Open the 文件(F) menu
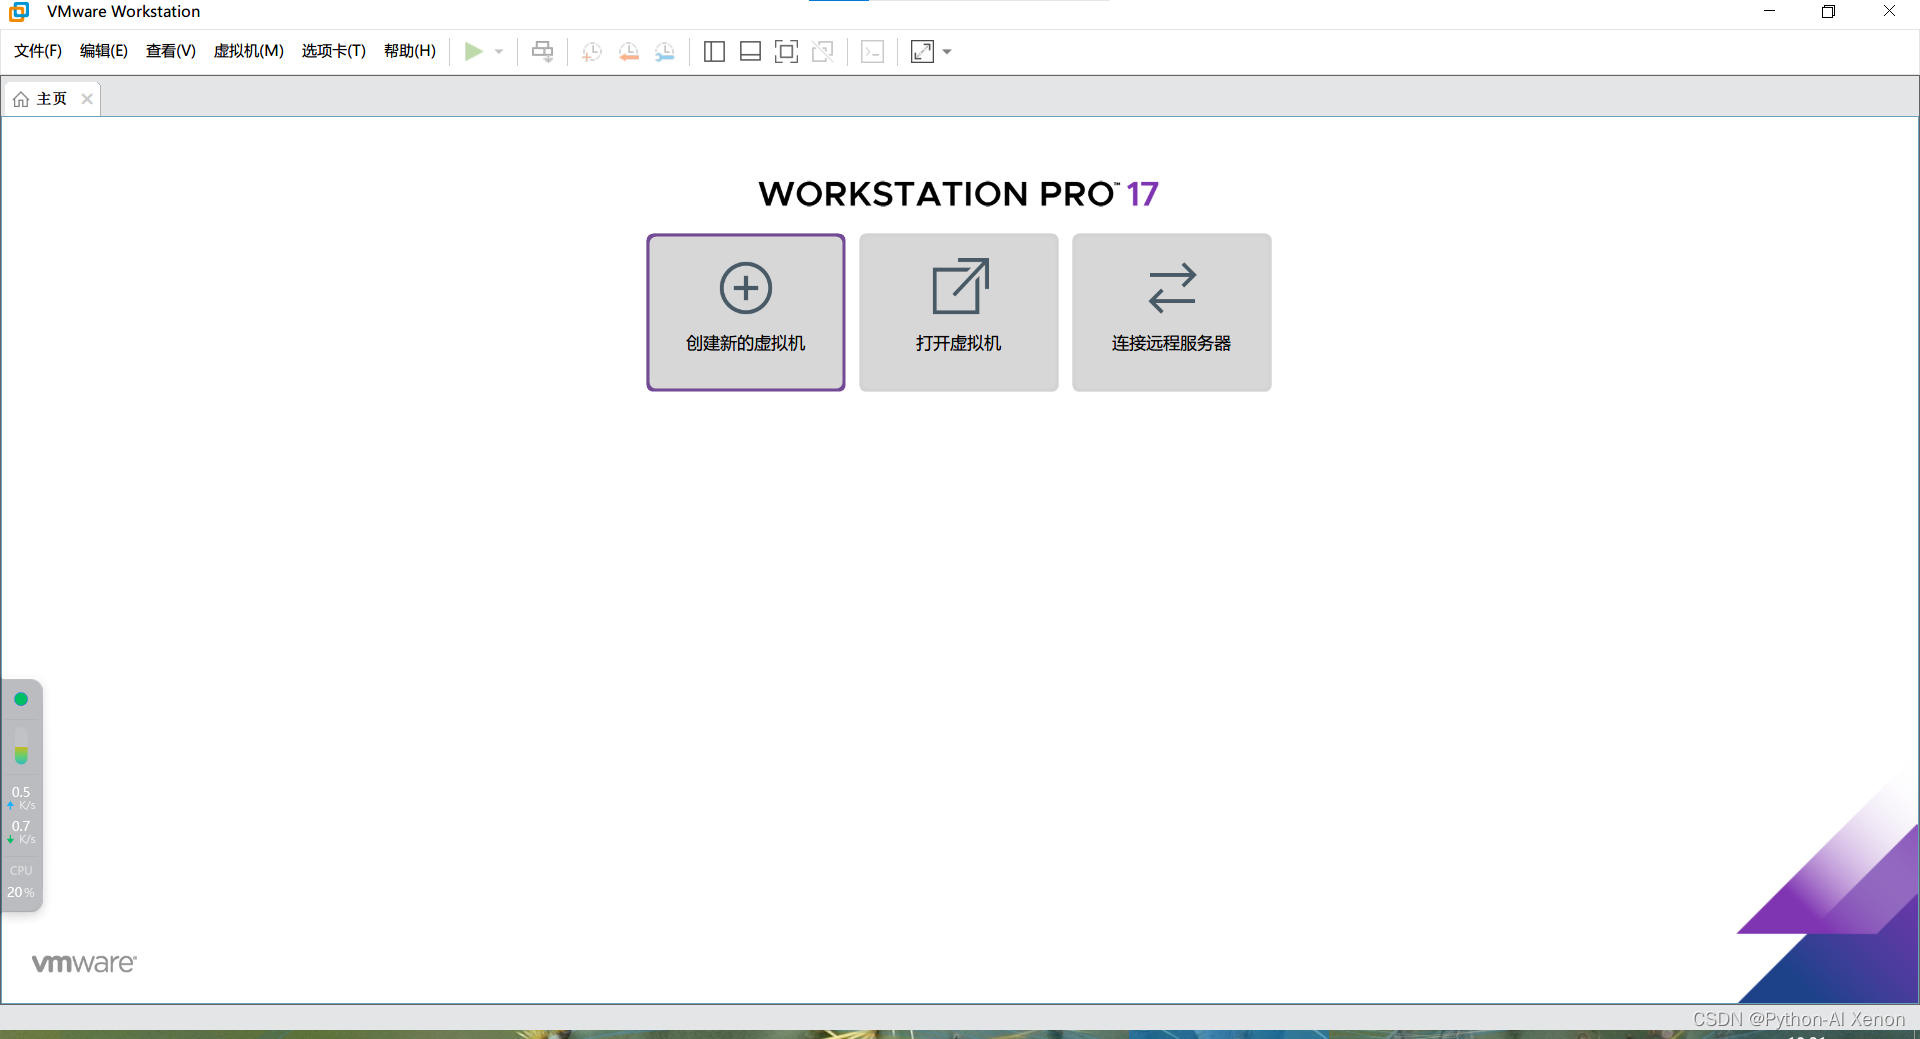The image size is (1920, 1039). click(38, 51)
